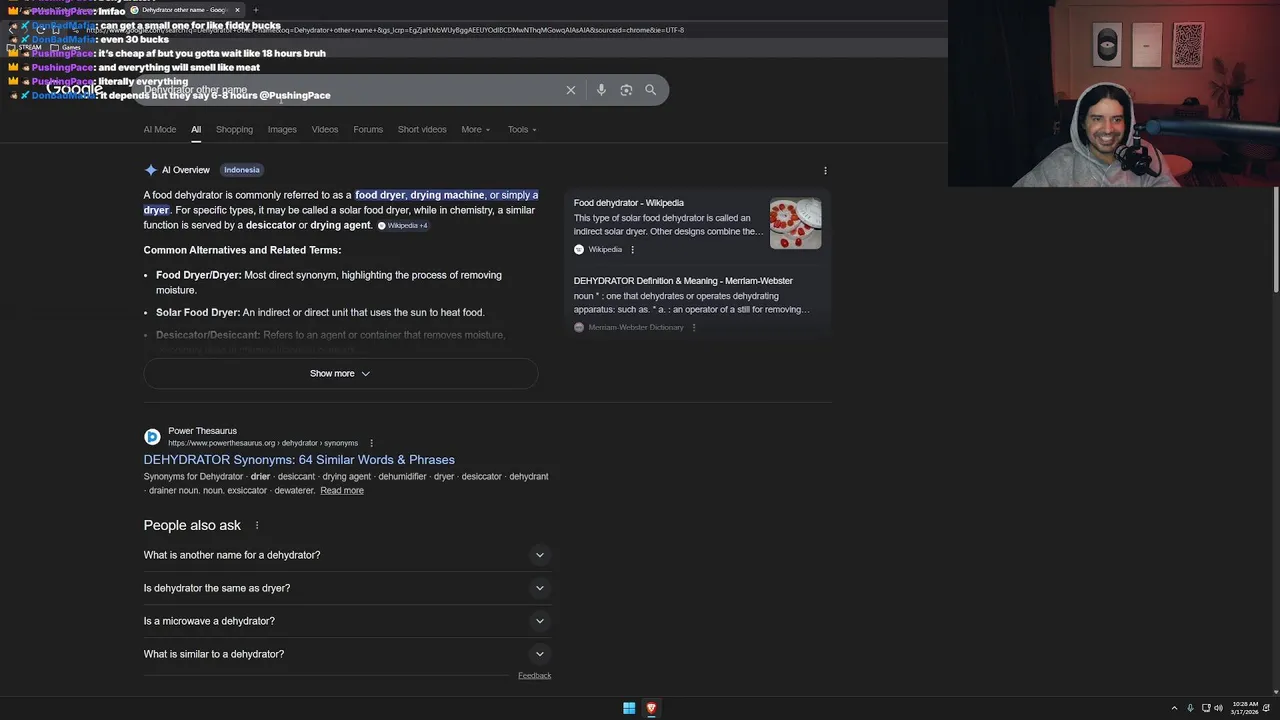Open Food dehydrator - Wikipedia source
Image resolution: width=1280 pixels, height=720 pixels.
click(629, 203)
